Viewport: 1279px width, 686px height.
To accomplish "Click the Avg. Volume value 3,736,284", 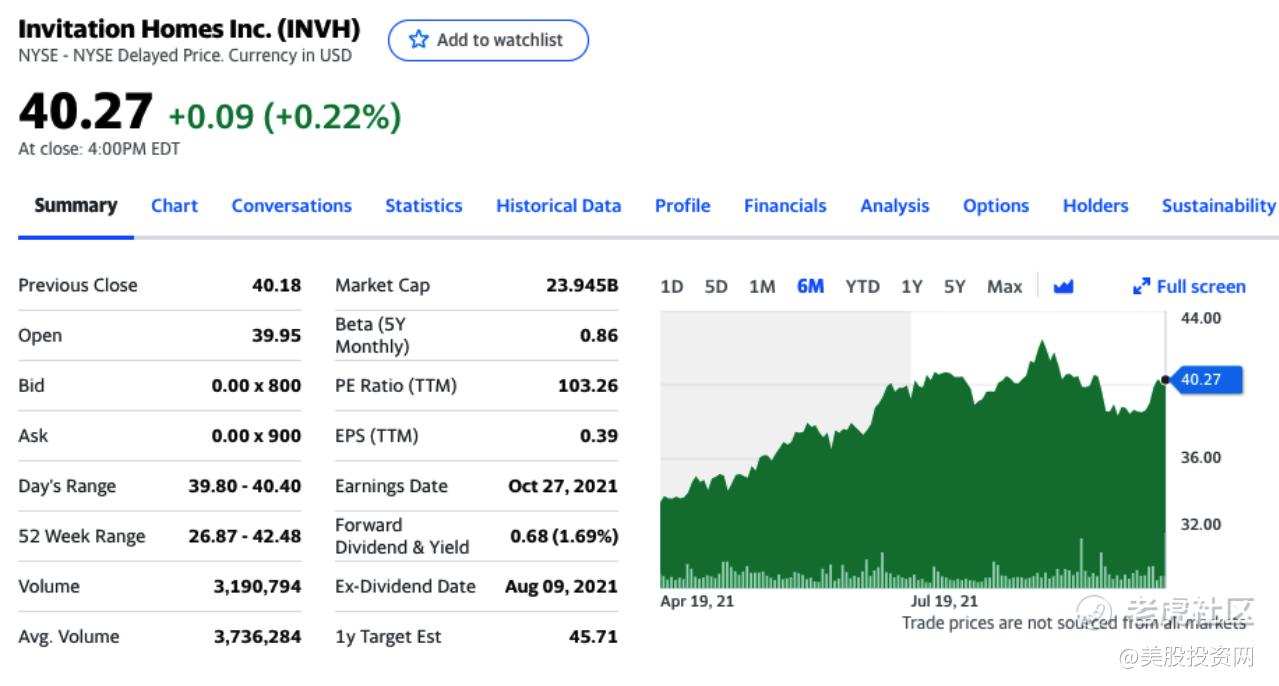I will point(257,637).
